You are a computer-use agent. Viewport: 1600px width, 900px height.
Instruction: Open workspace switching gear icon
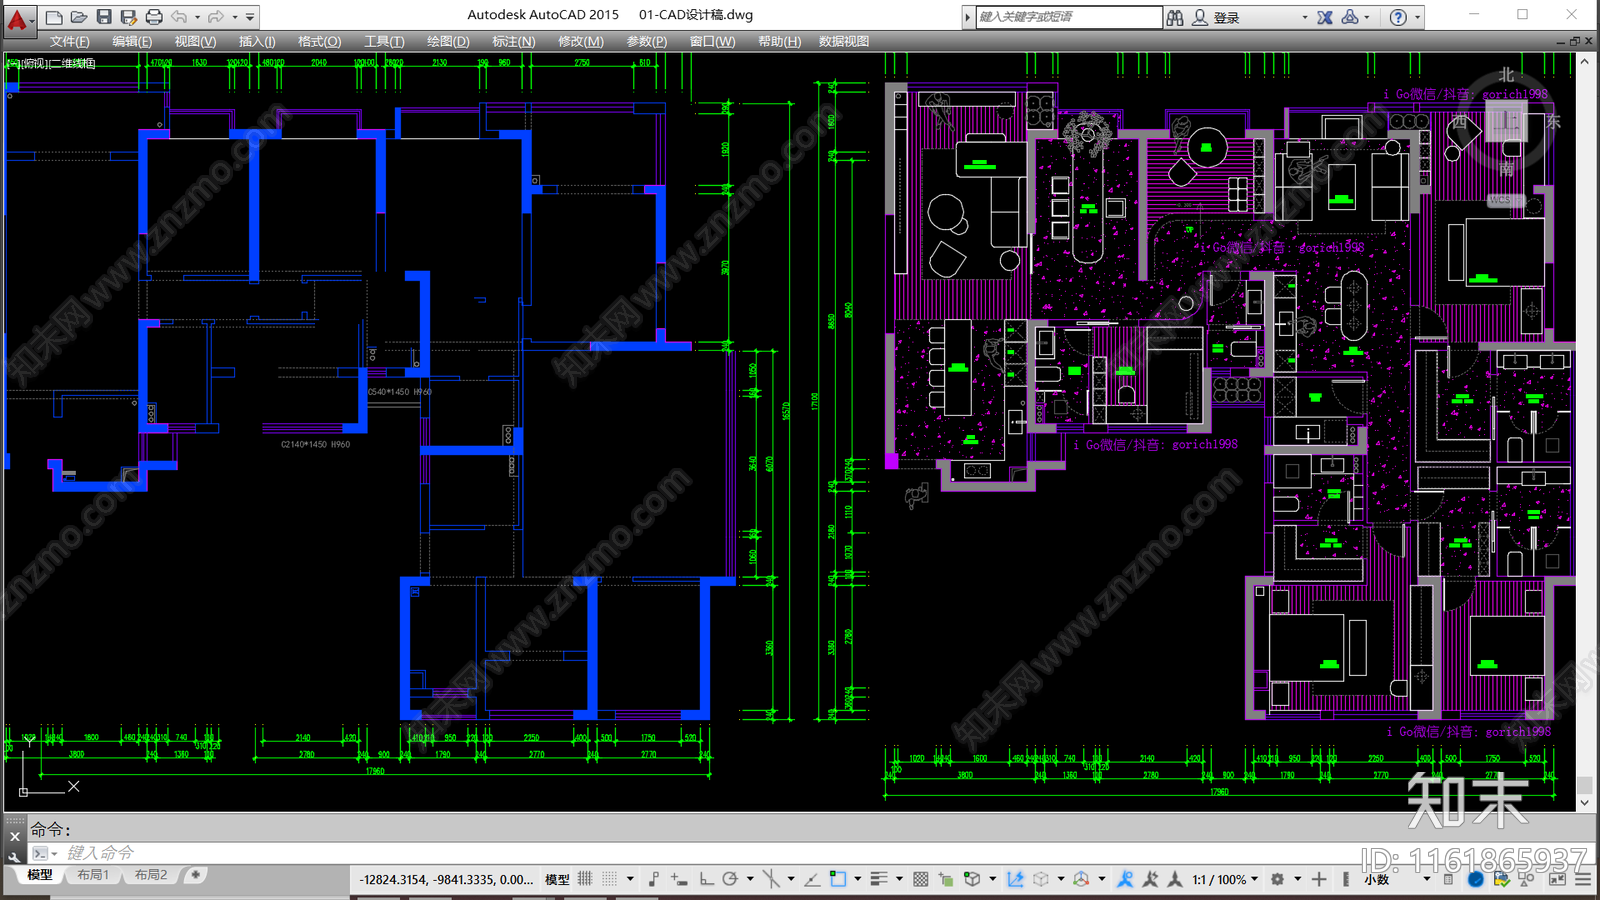[1277, 879]
